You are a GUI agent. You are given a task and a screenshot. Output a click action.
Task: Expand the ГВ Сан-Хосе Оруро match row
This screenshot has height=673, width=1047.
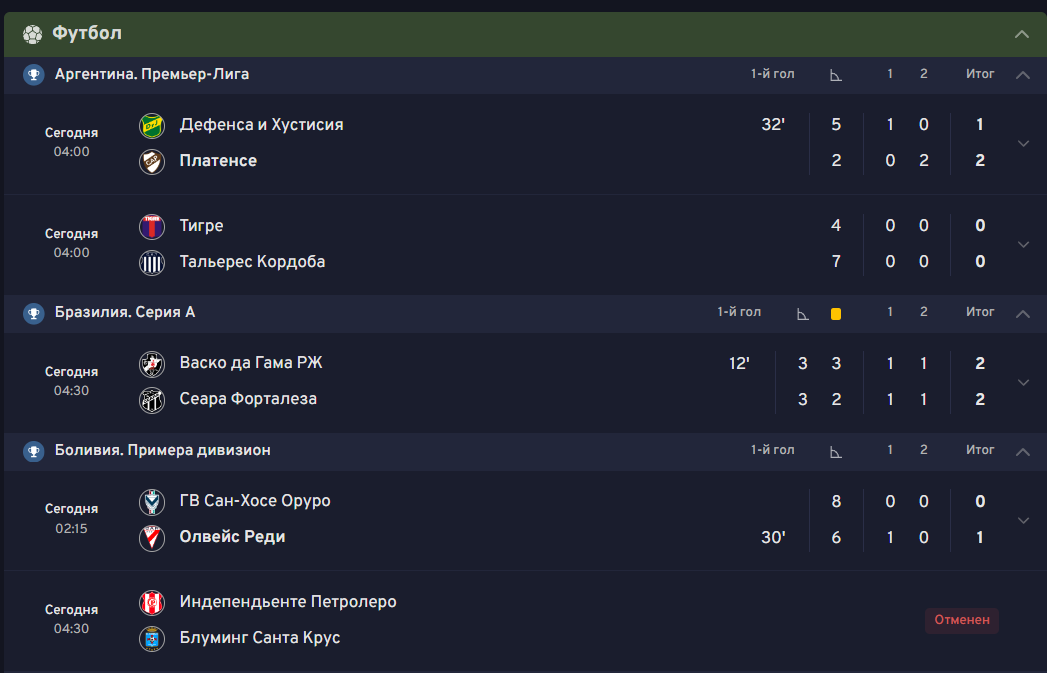click(x=1023, y=520)
